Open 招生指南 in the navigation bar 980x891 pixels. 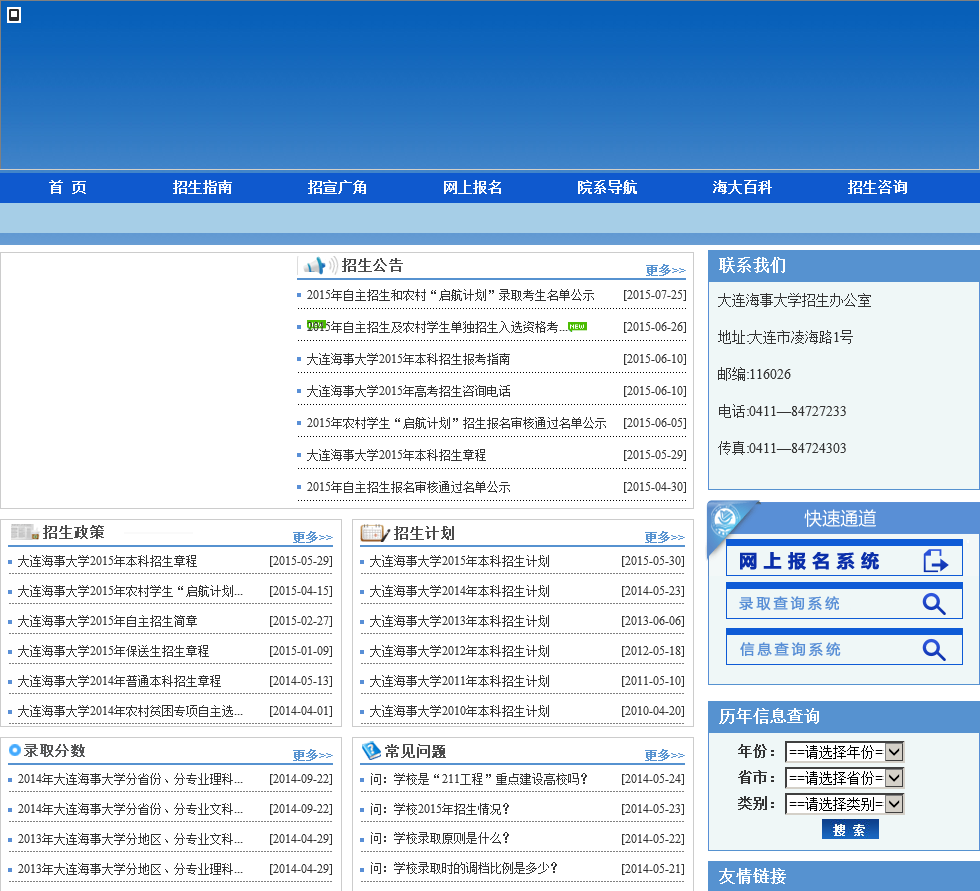coord(202,187)
